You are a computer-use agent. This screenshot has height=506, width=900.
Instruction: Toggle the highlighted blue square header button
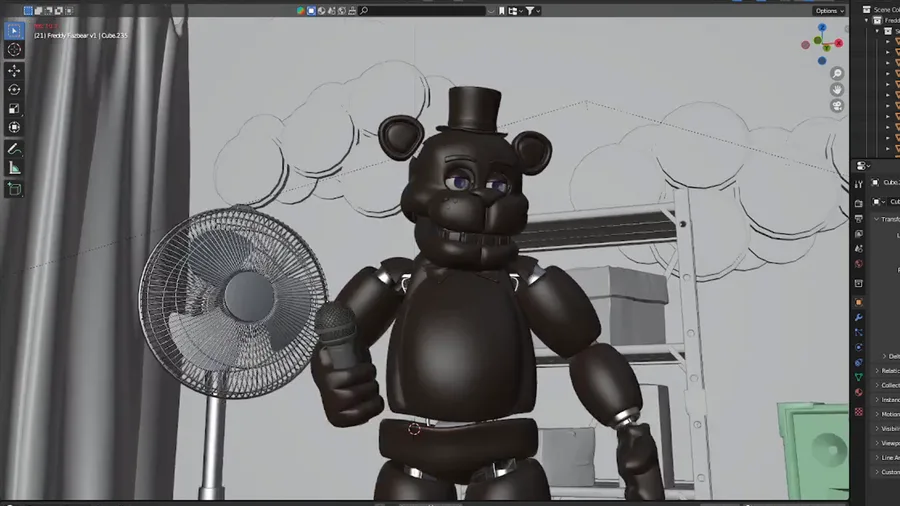[x=311, y=10]
